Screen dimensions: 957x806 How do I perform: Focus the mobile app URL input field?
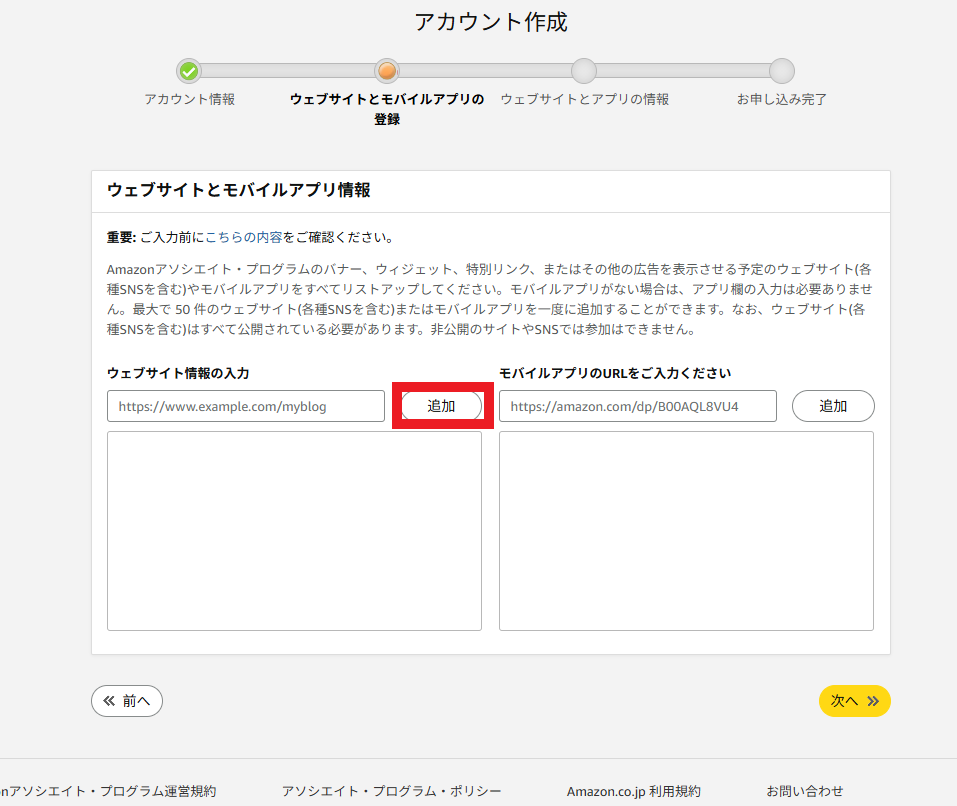click(x=638, y=406)
